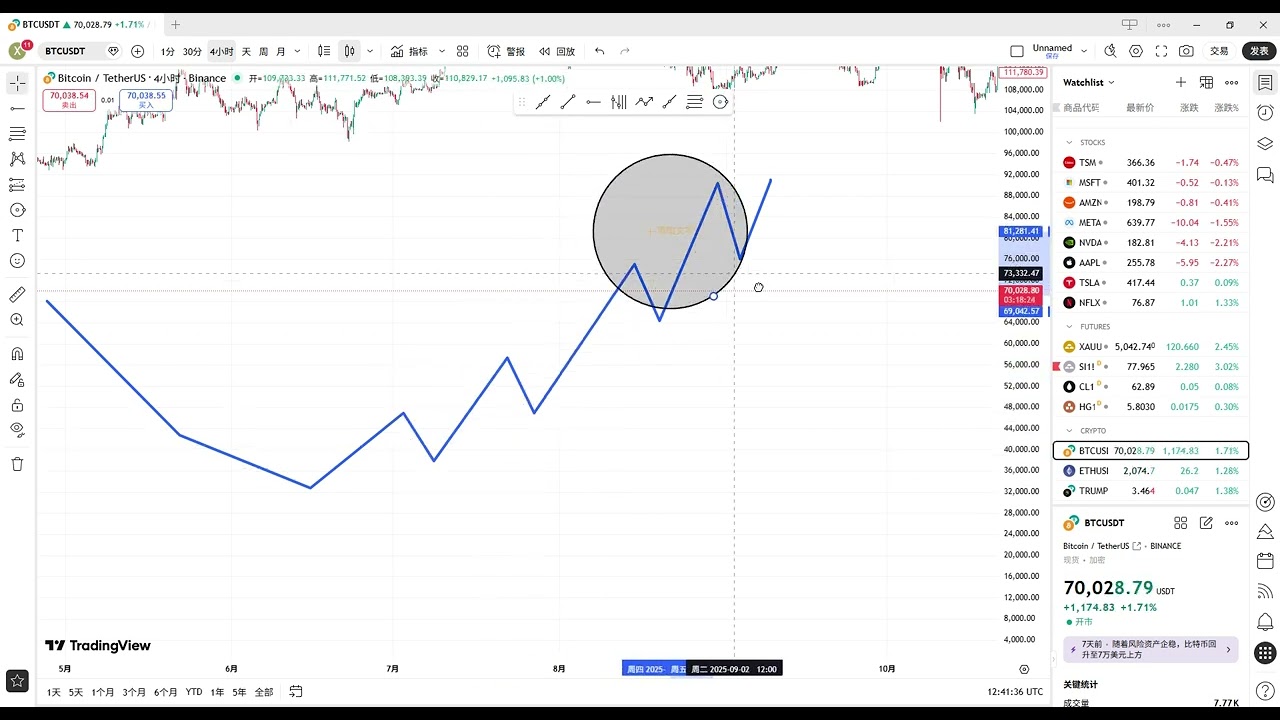Open the emoji icons tool

pyautogui.click(x=17, y=261)
